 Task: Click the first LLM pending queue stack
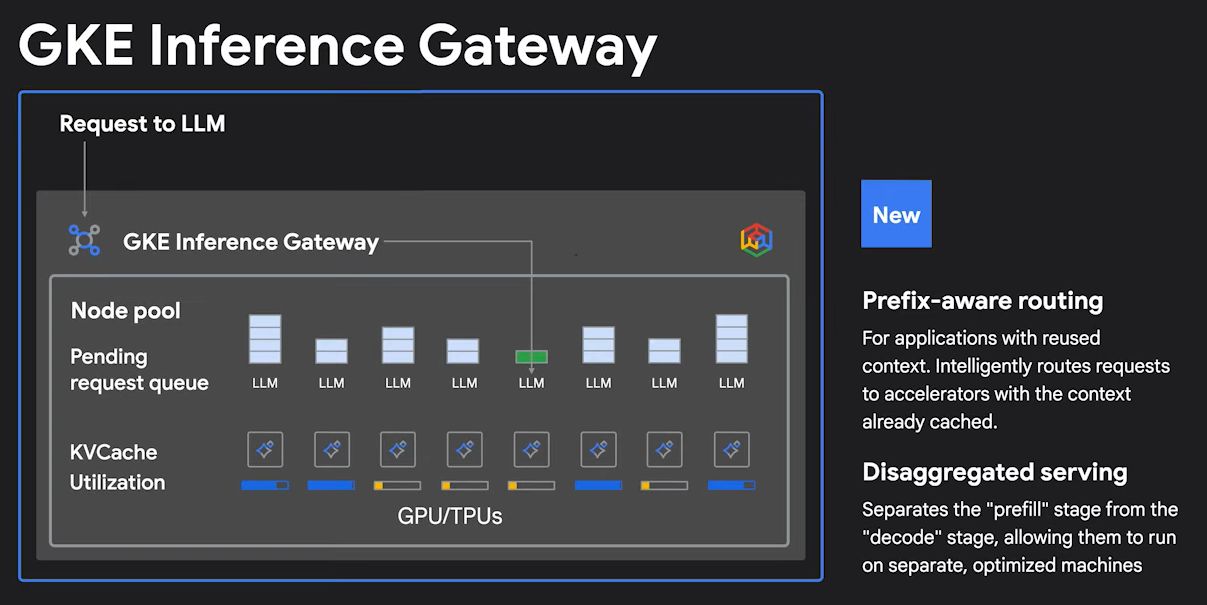tap(265, 339)
